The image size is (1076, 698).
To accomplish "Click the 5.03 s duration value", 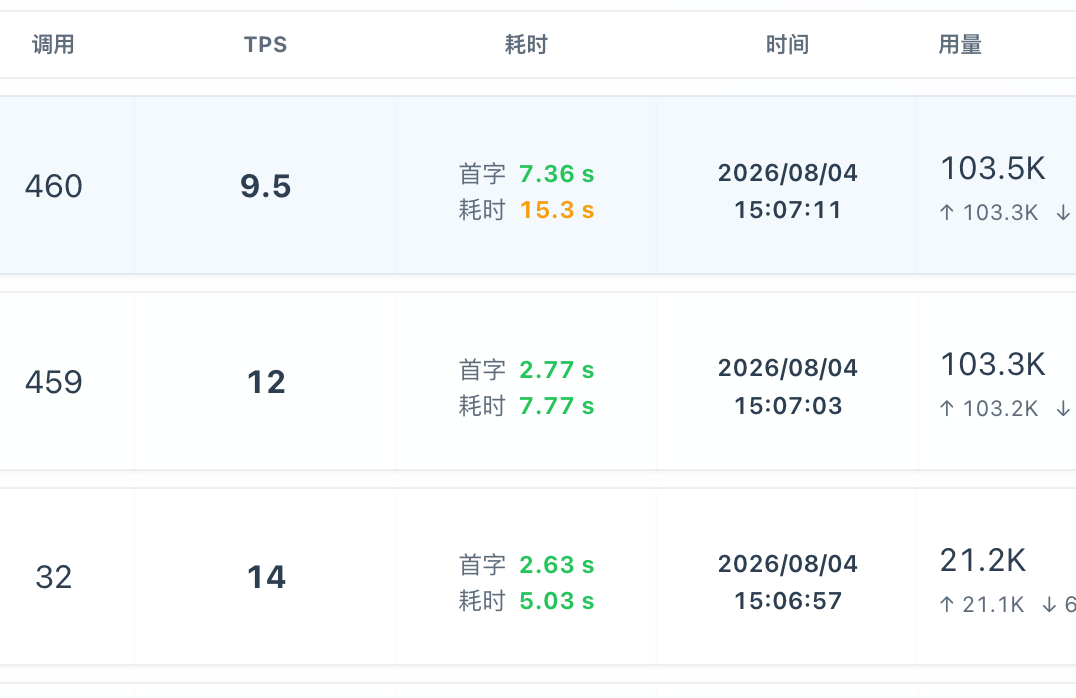I will pyautogui.click(x=557, y=601).
